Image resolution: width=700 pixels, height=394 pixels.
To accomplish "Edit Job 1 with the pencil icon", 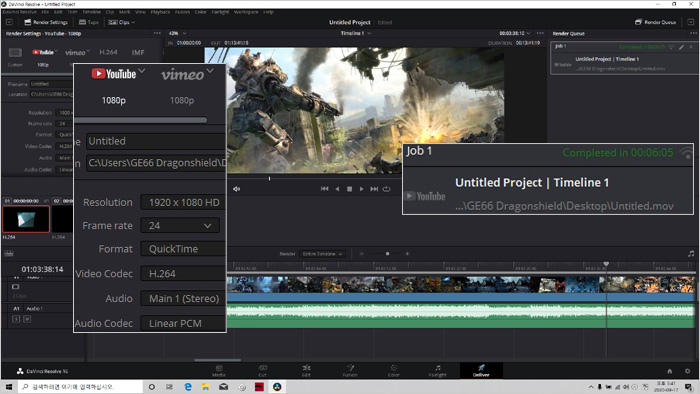I will pyautogui.click(x=682, y=46).
